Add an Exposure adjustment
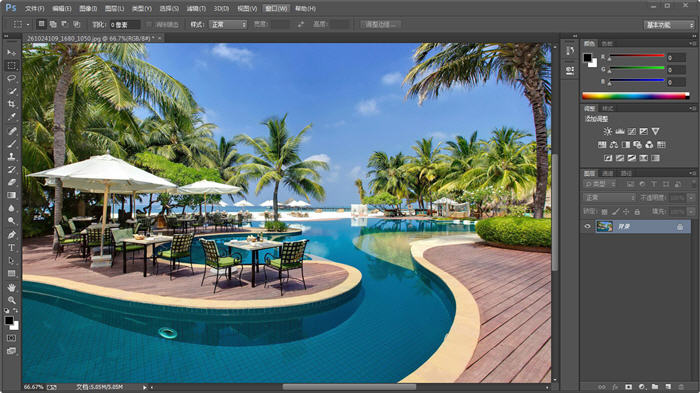Image resolution: width=700 pixels, height=393 pixels. pyautogui.click(x=643, y=131)
